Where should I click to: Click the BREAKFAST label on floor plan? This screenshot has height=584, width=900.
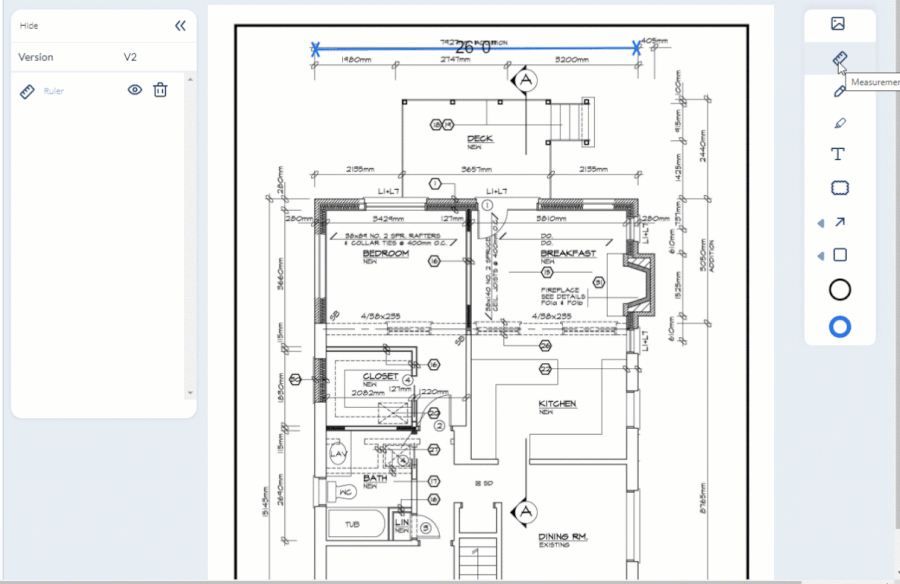point(568,253)
